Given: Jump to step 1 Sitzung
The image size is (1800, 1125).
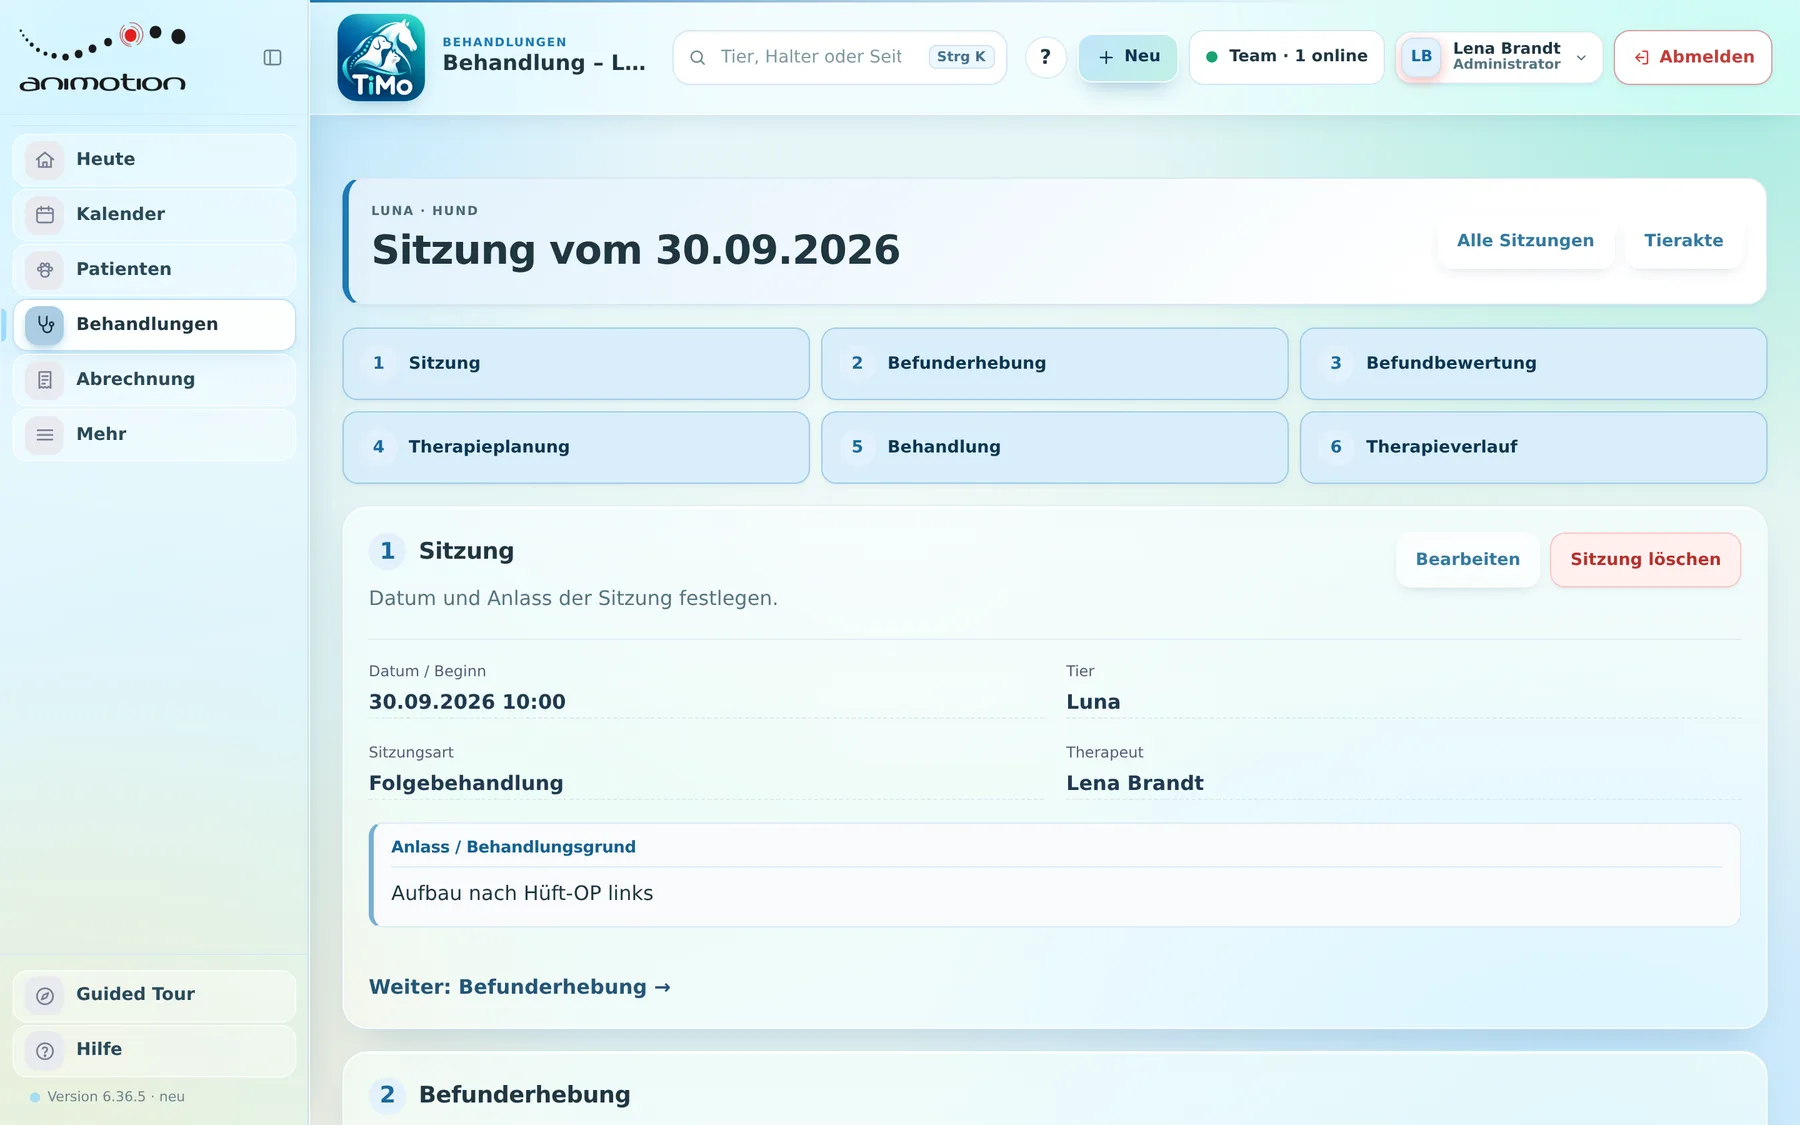Looking at the screenshot, I should [576, 364].
